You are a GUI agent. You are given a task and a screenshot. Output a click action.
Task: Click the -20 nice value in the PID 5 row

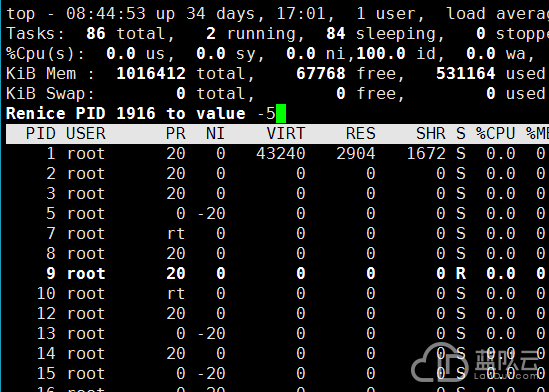(211, 213)
